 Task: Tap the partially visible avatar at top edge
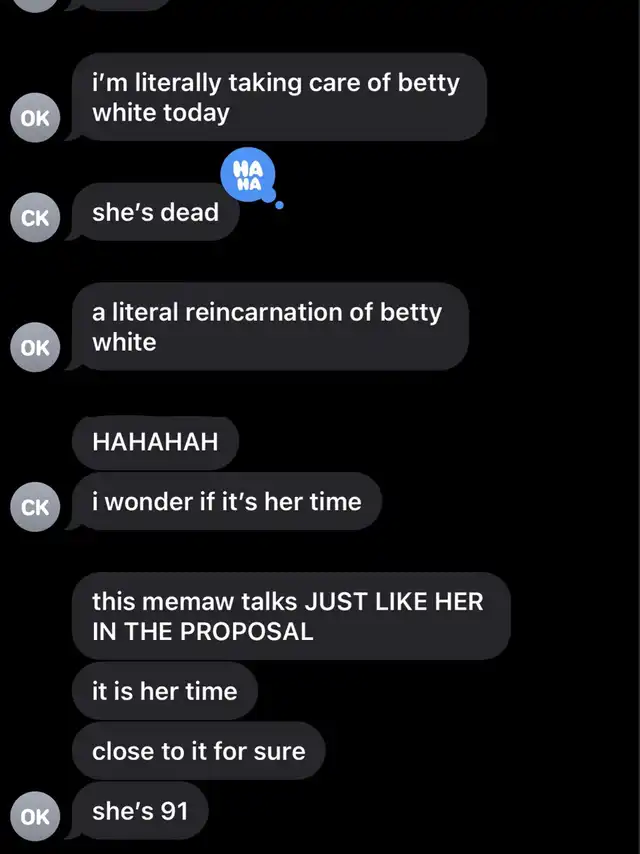point(35,5)
